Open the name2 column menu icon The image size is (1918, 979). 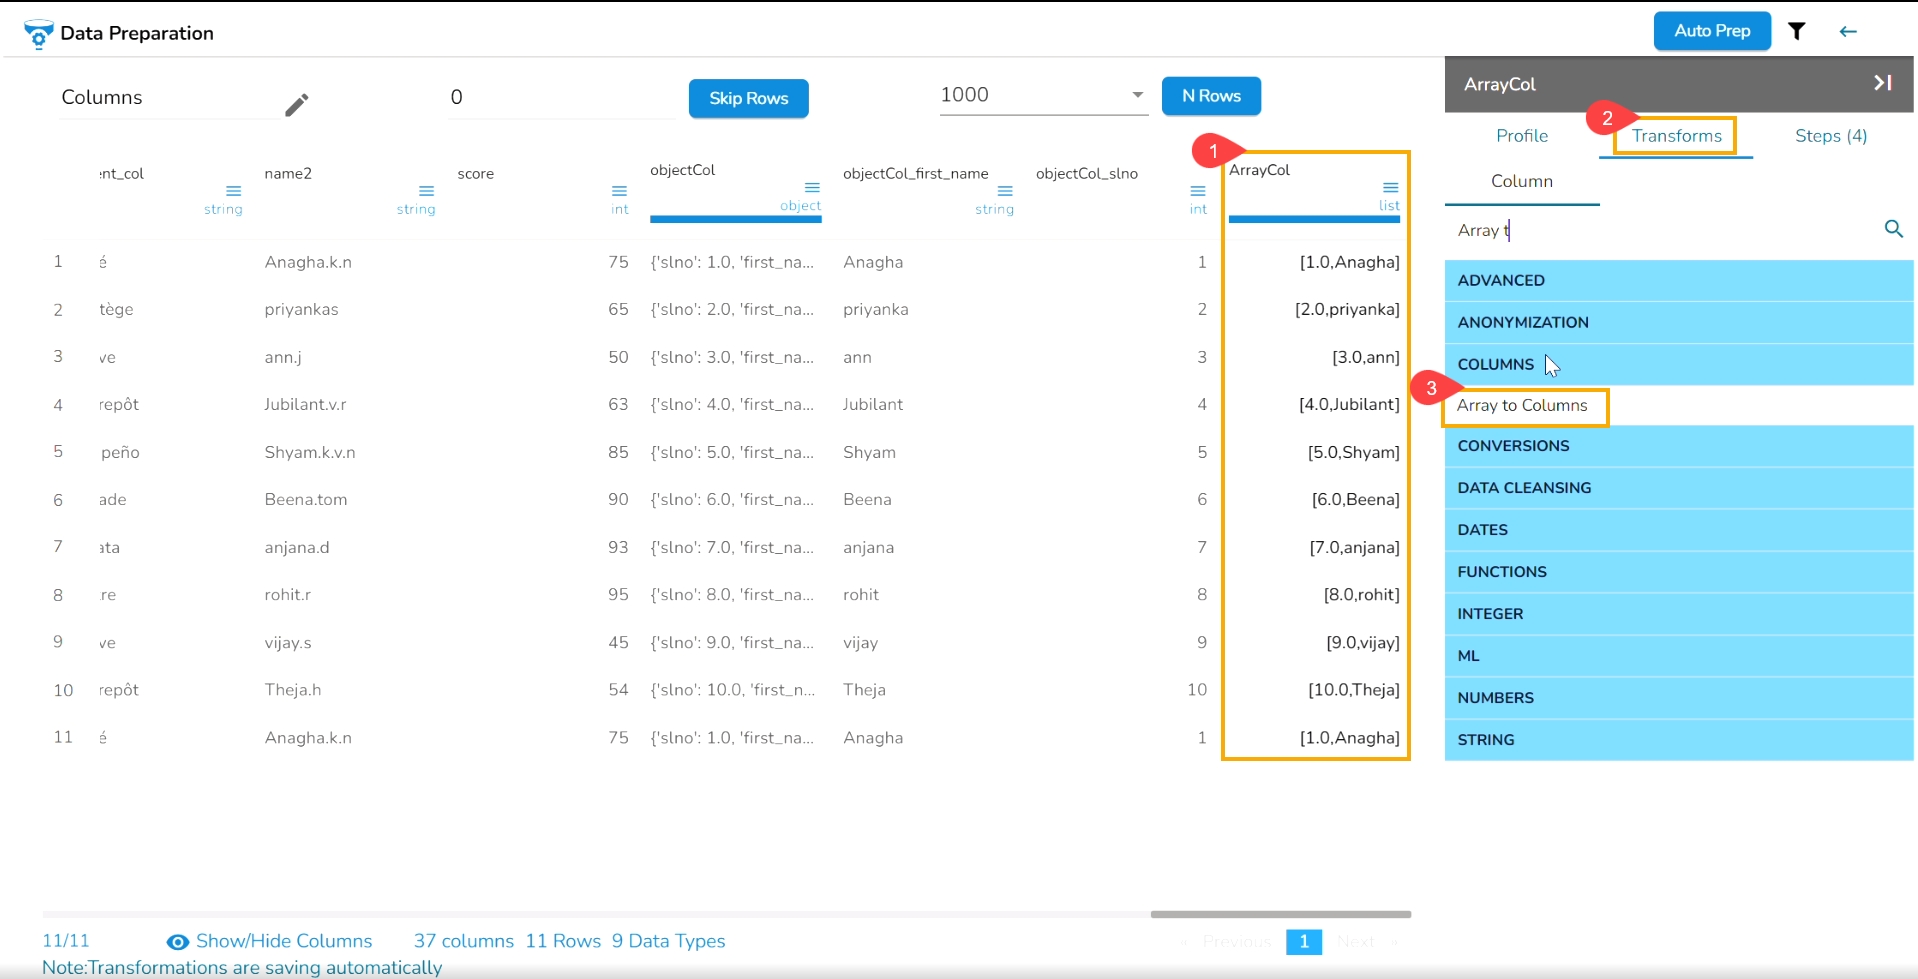coord(426,191)
